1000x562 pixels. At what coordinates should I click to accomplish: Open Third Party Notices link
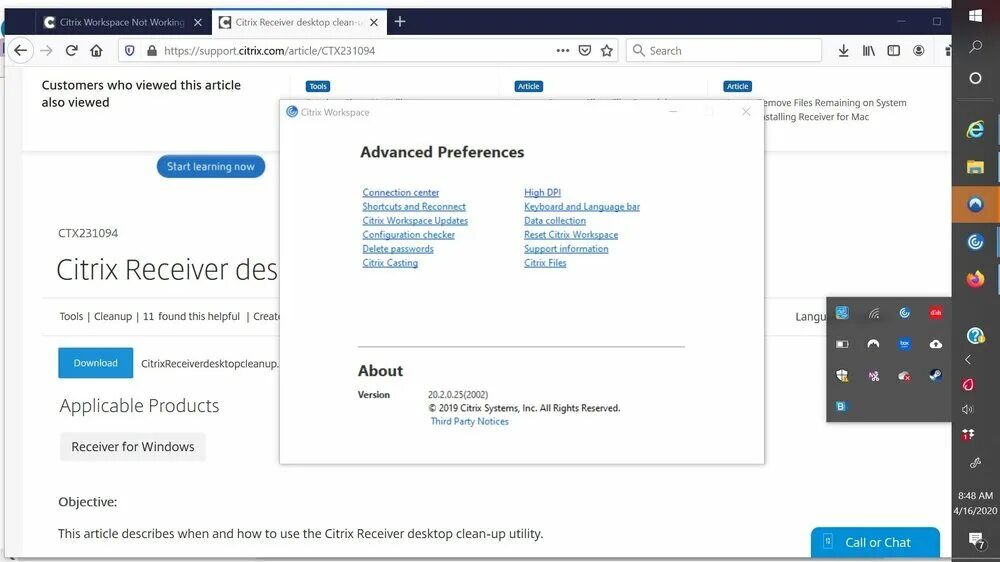pos(469,421)
